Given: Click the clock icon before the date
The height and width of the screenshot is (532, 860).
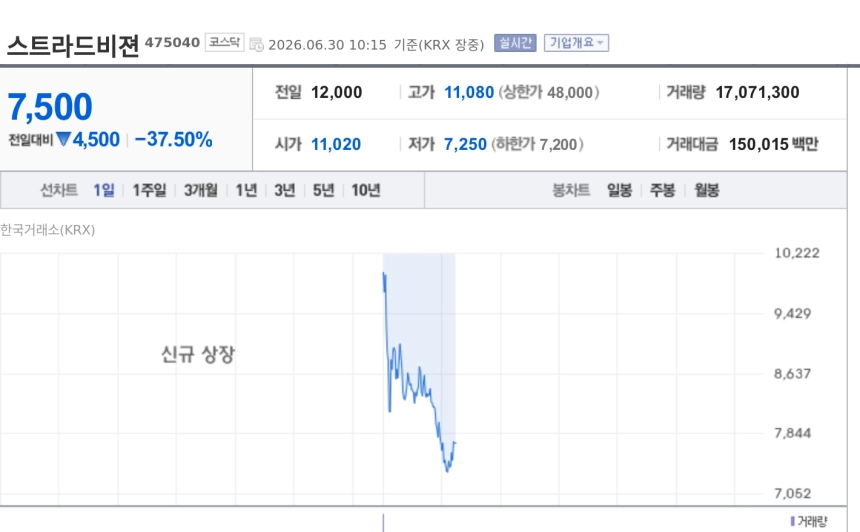Looking at the screenshot, I should (256, 44).
